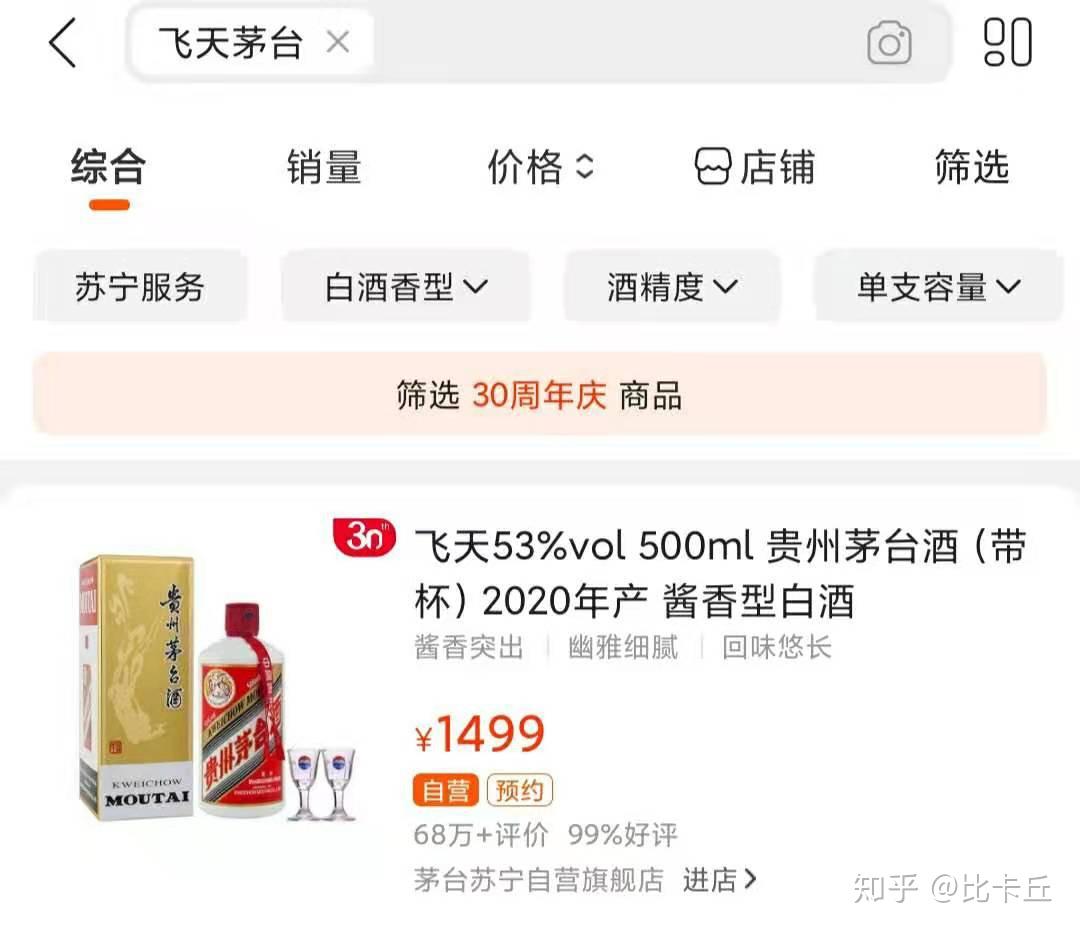1080x933 pixels.
Task: Expand the 单支容量 dropdown
Action: point(938,287)
